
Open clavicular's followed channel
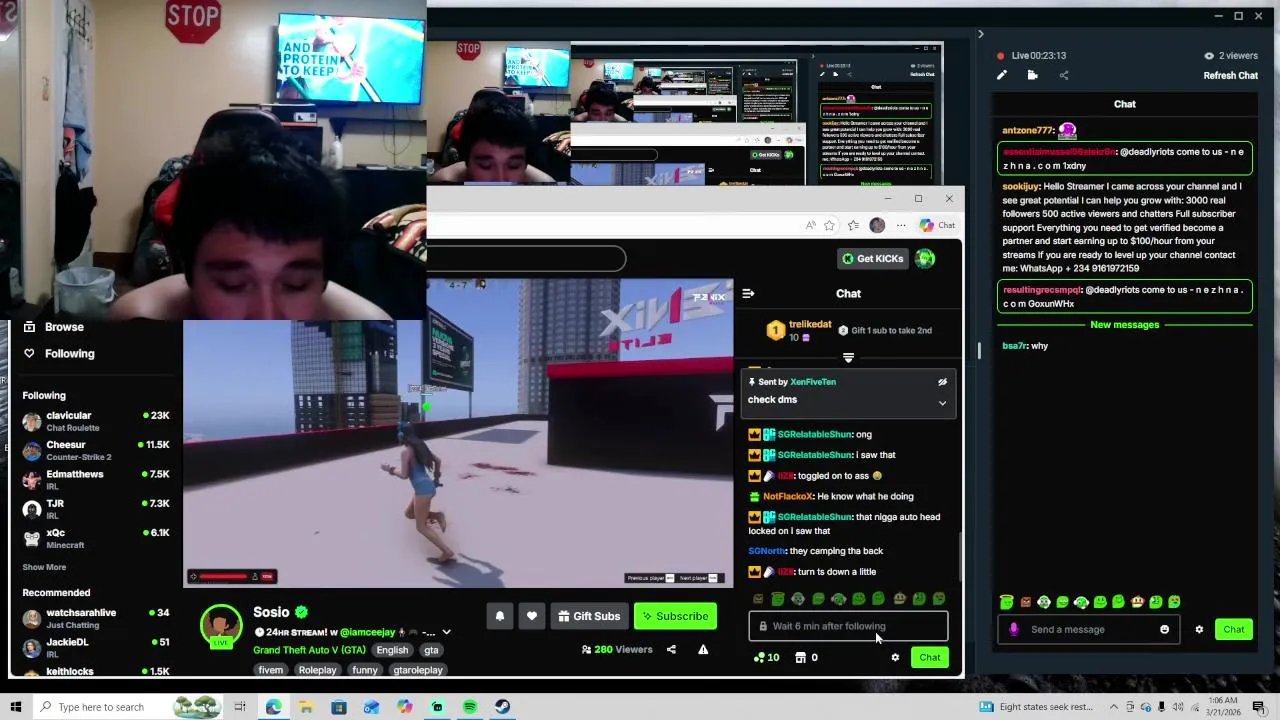pyautogui.click(x=95, y=421)
